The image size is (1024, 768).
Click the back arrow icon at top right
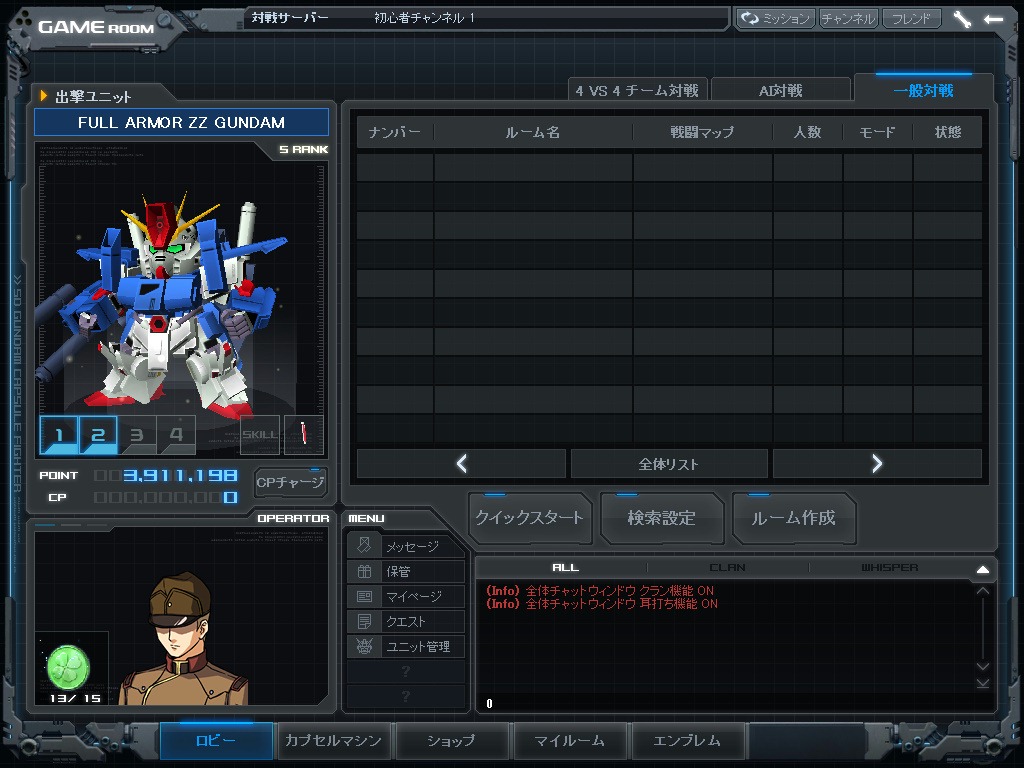[993, 19]
